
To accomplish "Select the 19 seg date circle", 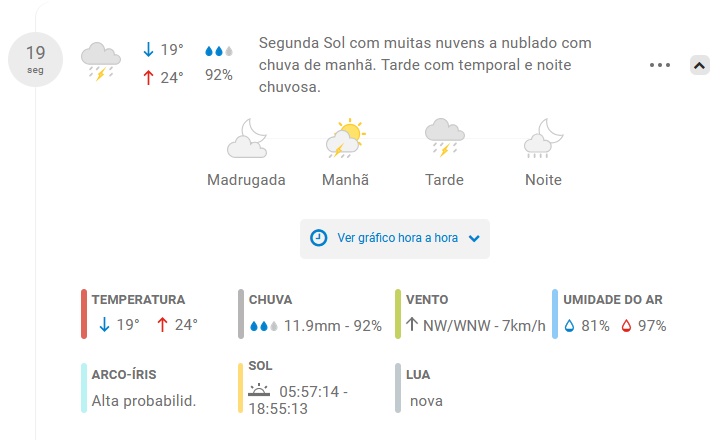I will point(36,58).
